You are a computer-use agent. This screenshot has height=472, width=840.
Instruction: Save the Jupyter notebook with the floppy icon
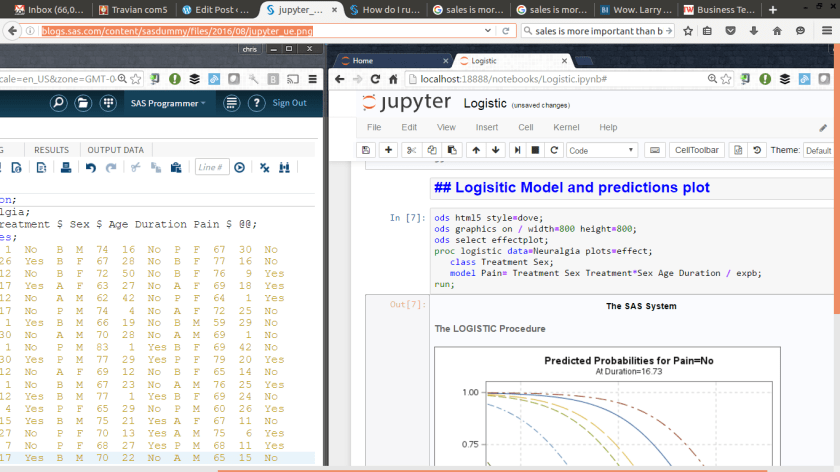(x=366, y=151)
